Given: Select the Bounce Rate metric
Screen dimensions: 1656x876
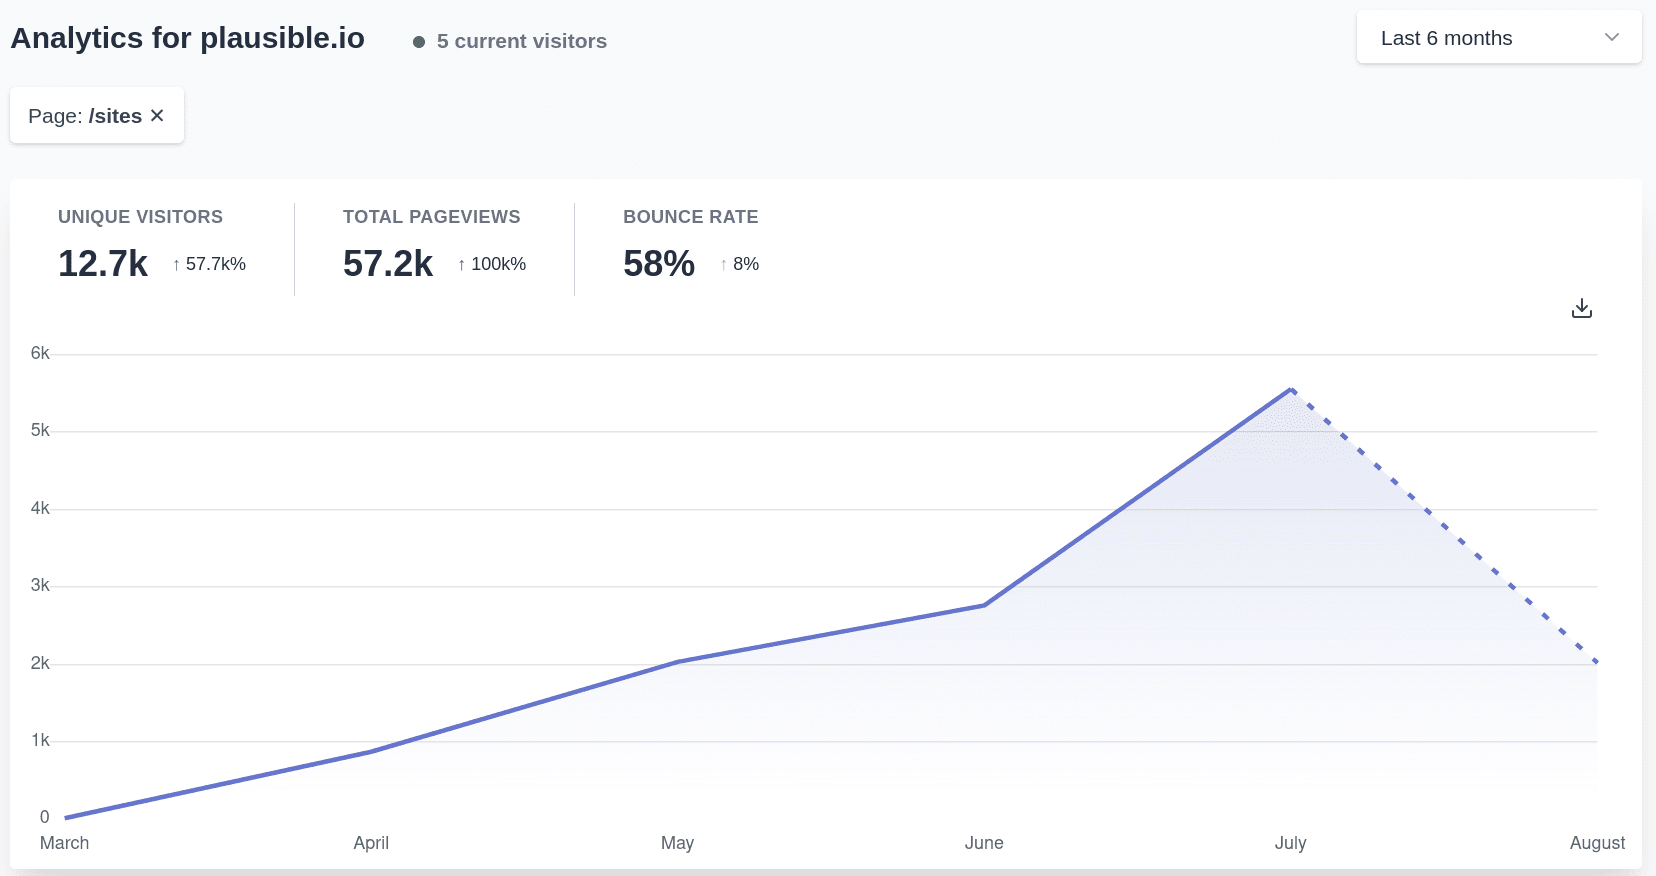Looking at the screenshot, I should [691, 249].
